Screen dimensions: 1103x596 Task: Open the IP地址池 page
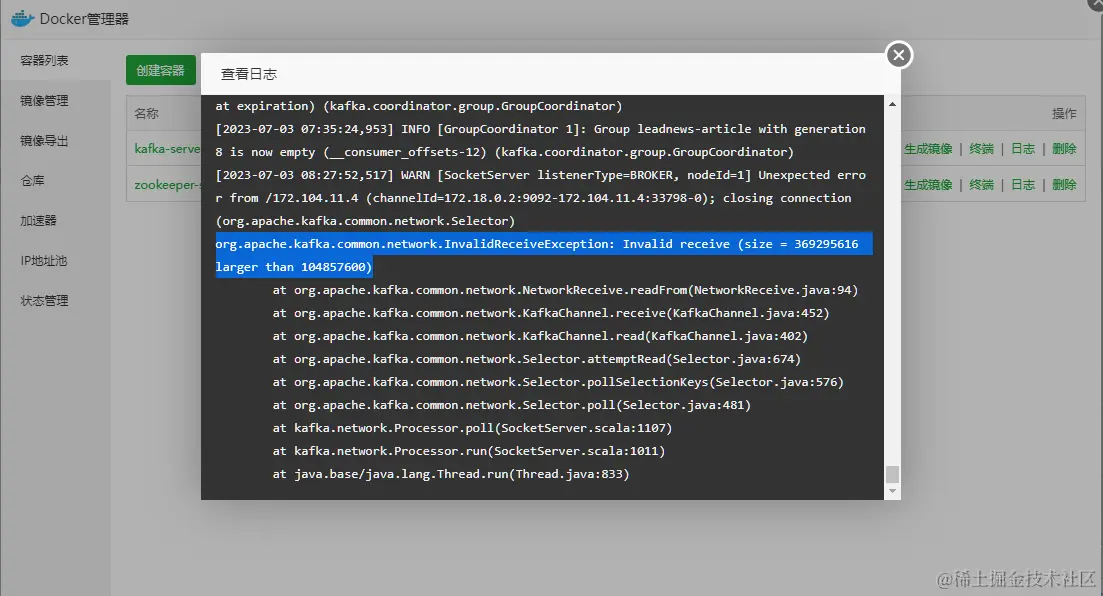(45, 261)
